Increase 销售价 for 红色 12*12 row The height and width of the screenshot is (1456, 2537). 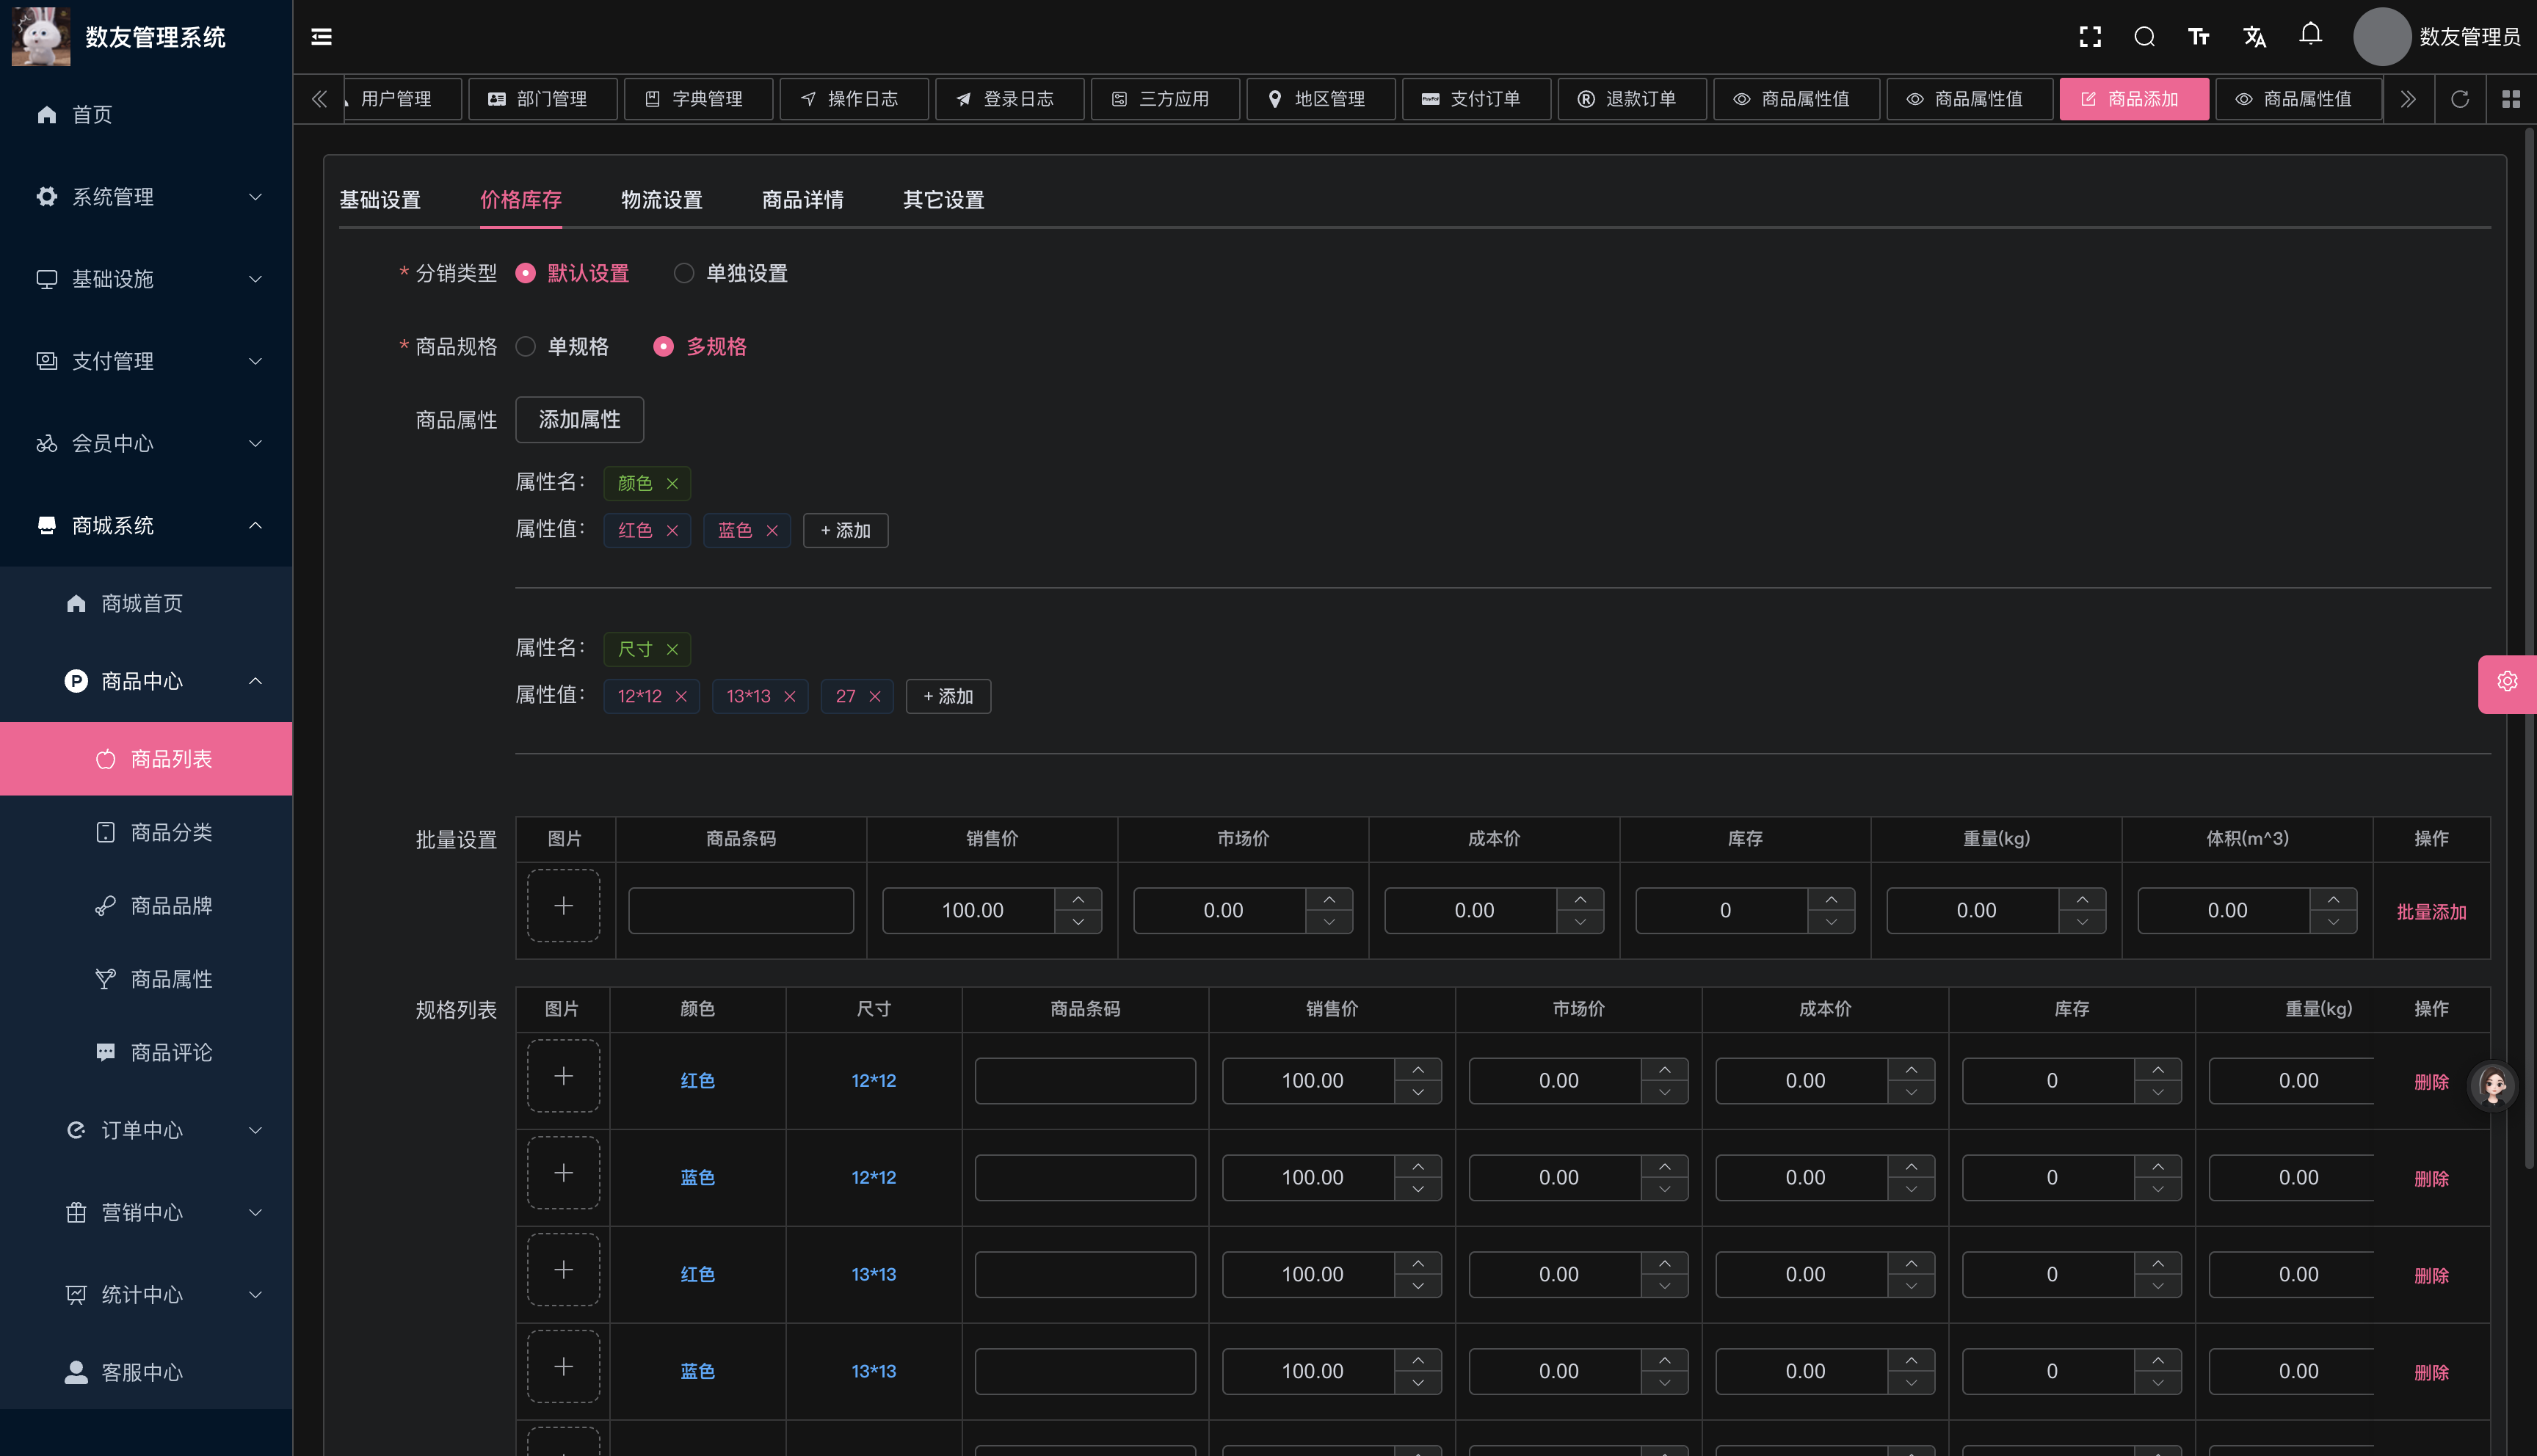click(x=1418, y=1070)
